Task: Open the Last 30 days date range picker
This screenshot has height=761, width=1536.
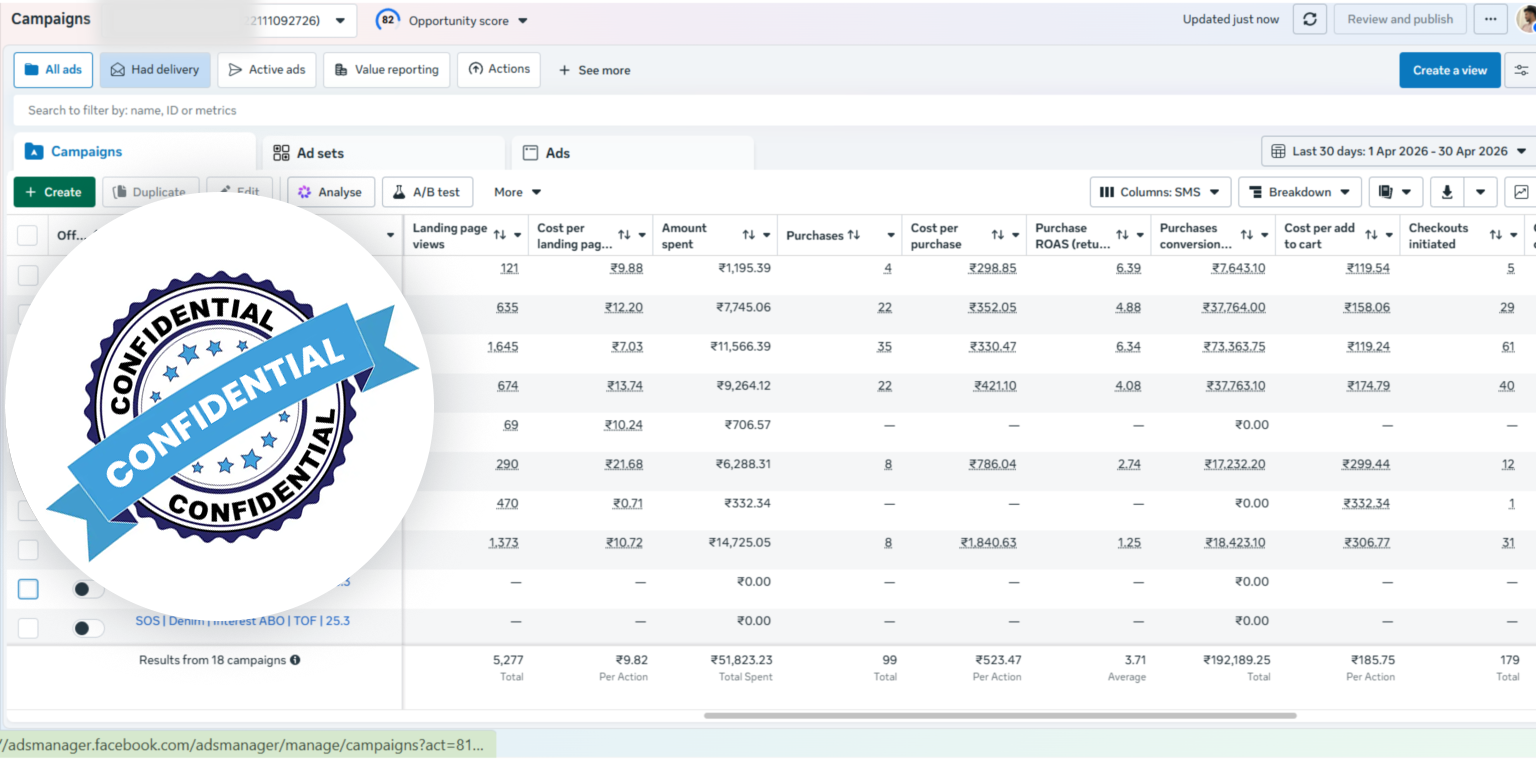Action: coord(1398,151)
